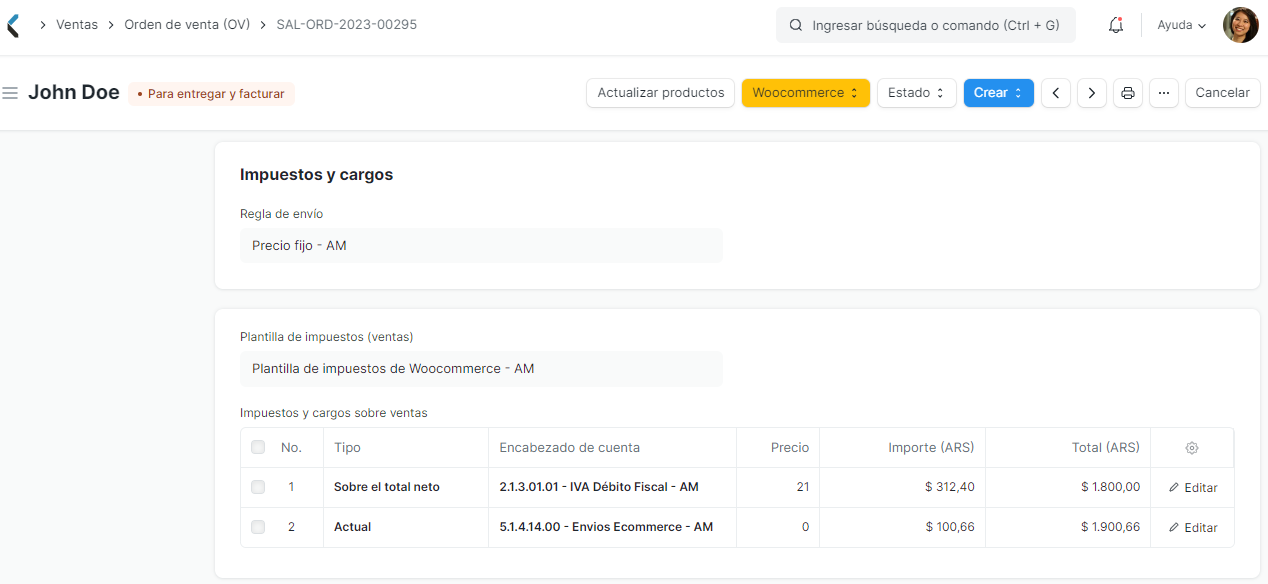This screenshot has width=1268, height=584.
Task: Toggle the sidebar hamburger menu
Action: pyautogui.click(x=10, y=93)
